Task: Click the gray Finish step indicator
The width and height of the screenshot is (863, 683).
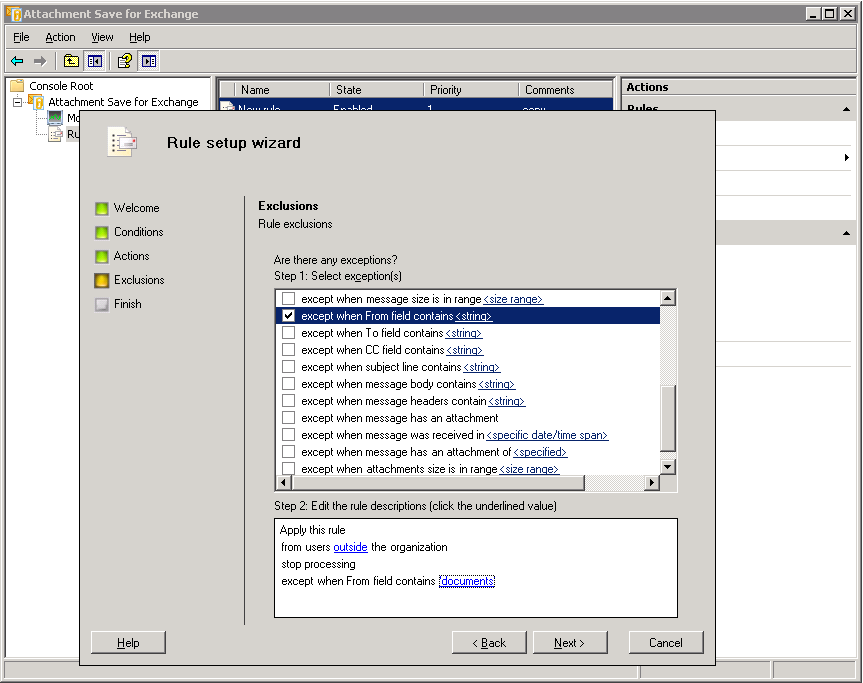Action: (x=102, y=304)
